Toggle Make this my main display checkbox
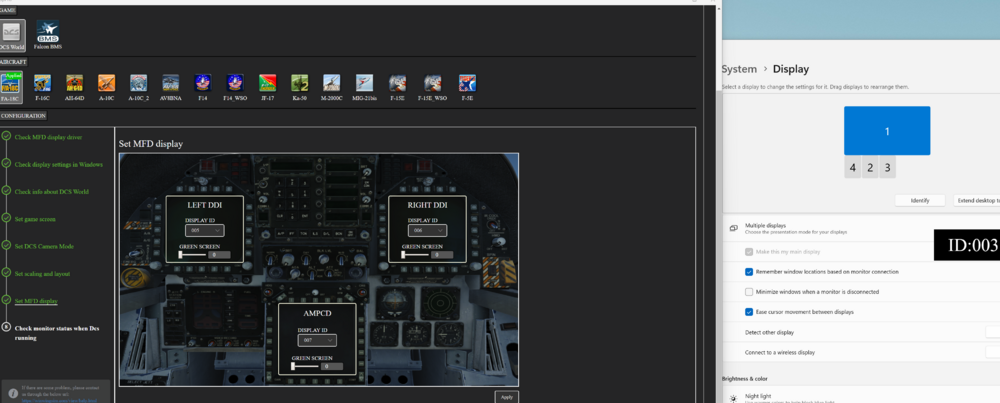The image size is (1000, 403). pyautogui.click(x=749, y=251)
